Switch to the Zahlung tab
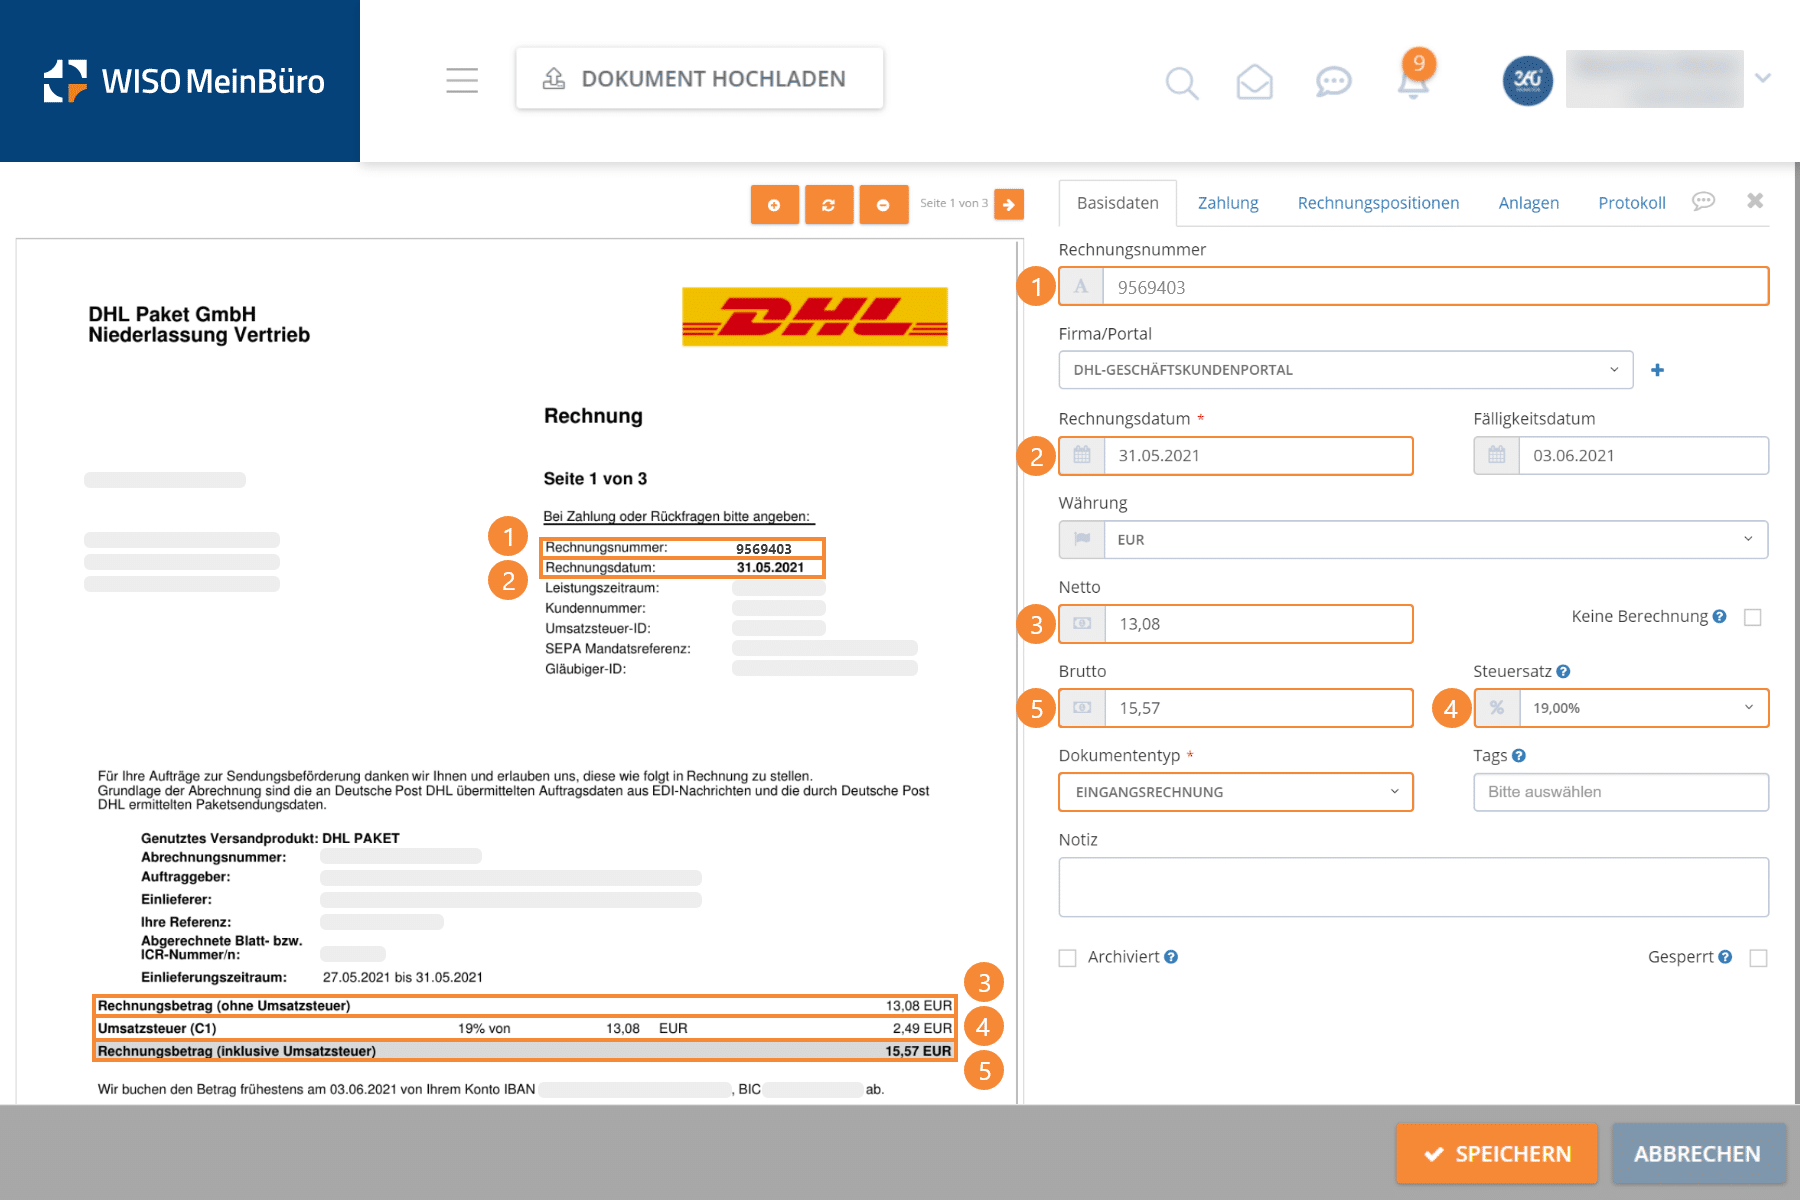1800x1200 pixels. pyautogui.click(x=1228, y=203)
